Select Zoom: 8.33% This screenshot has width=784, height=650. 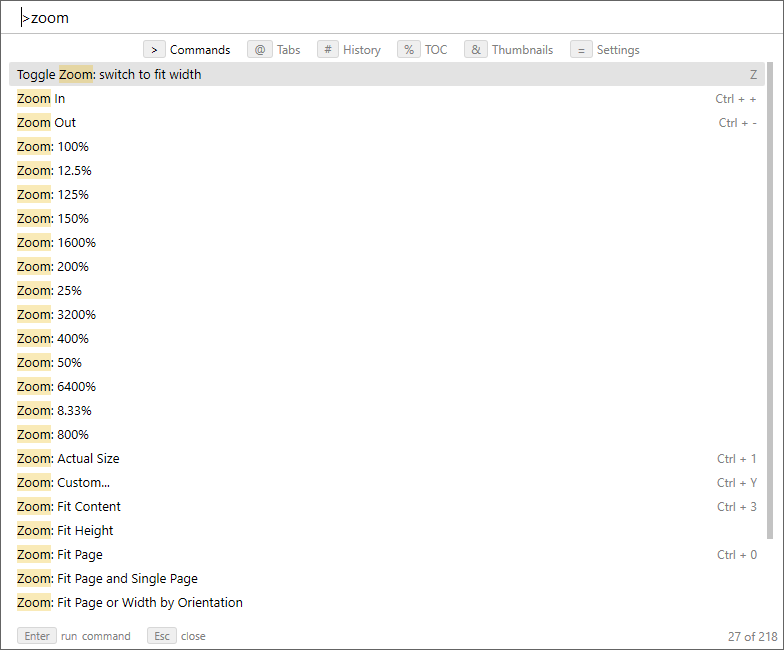tap(387, 410)
